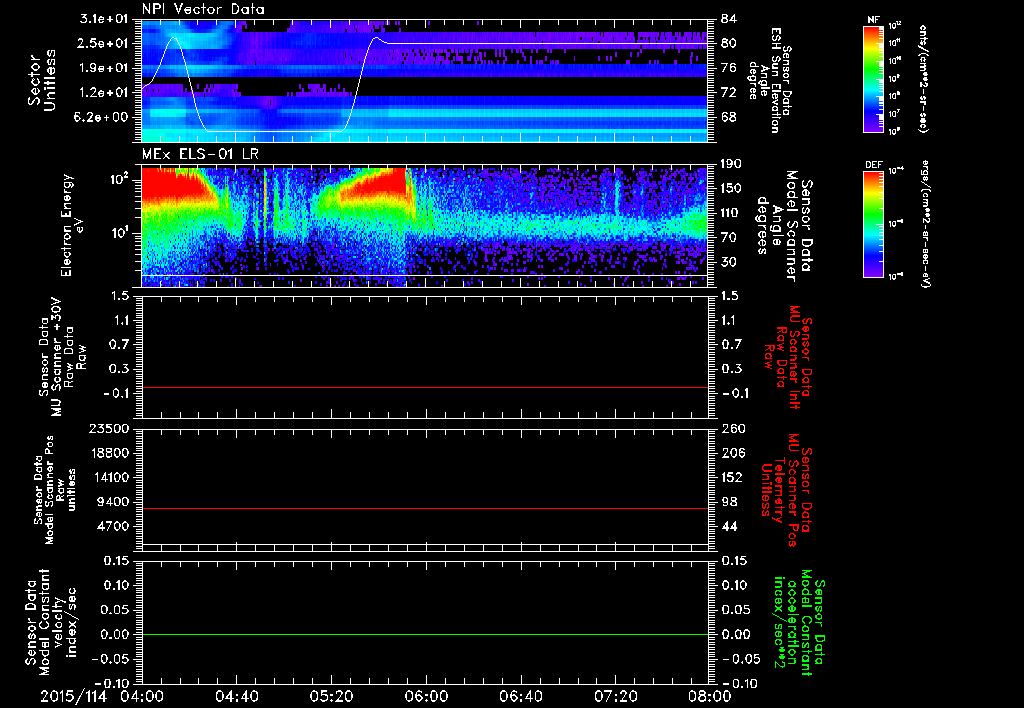Screen dimensions: 1024x708
Task: Click the MEx ELS-01 LR panel title
Action: click(x=200, y=155)
